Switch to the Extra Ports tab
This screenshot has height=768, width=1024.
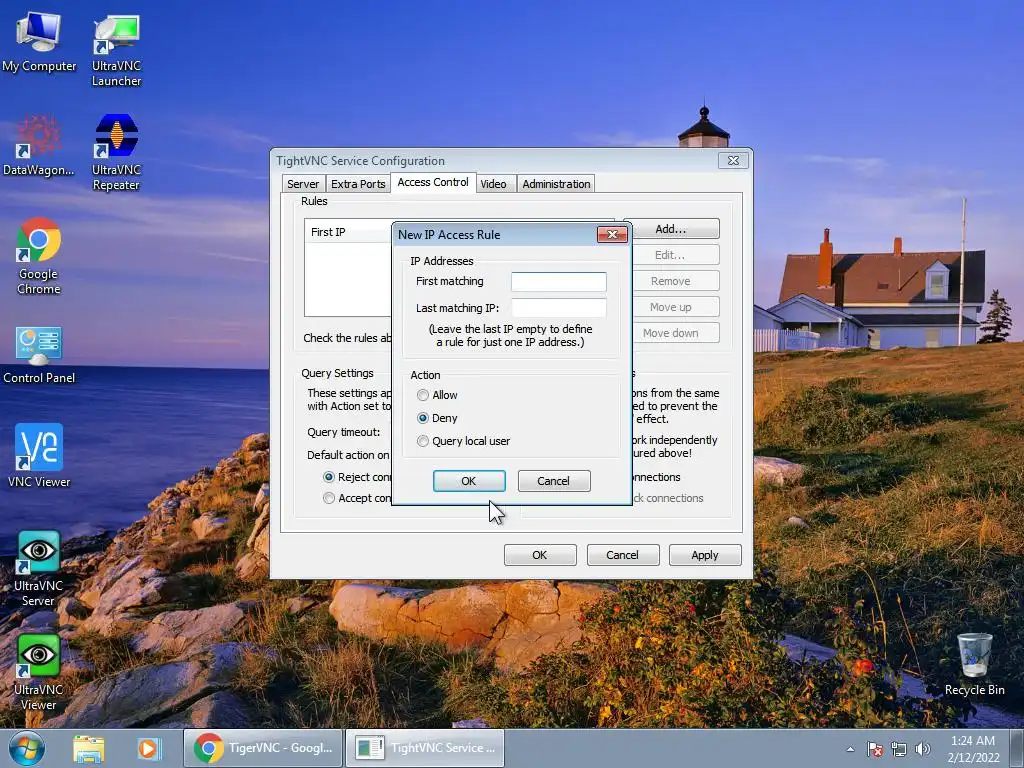point(358,184)
